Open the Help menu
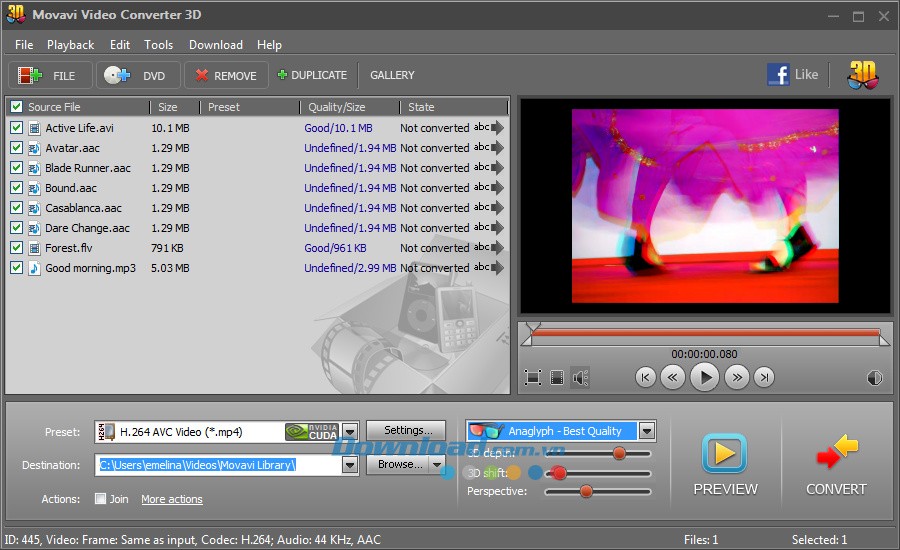 pyautogui.click(x=269, y=45)
